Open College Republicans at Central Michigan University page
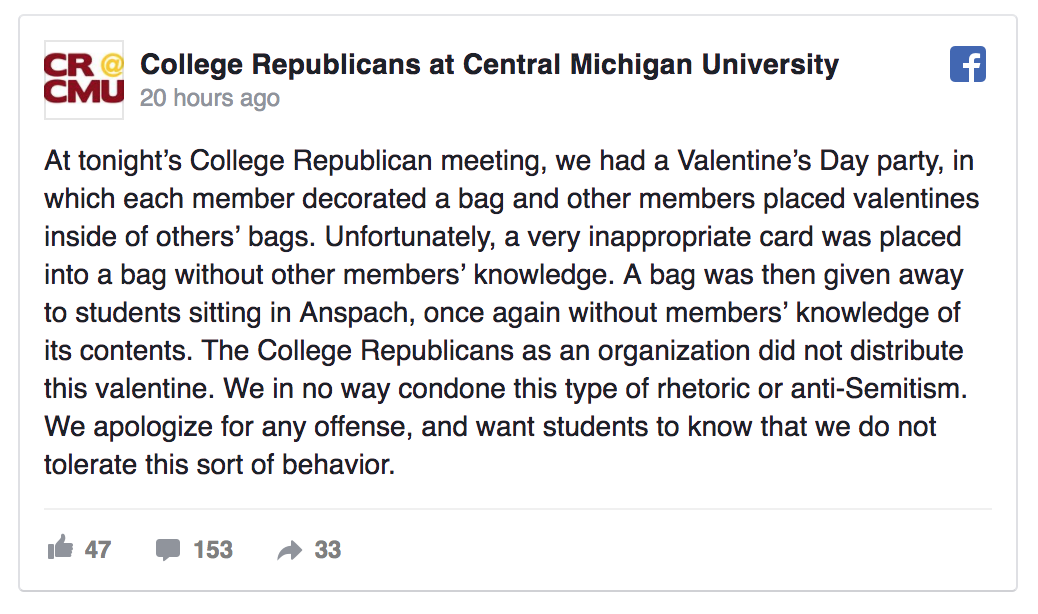The height and width of the screenshot is (614, 1038). pyautogui.click(x=489, y=65)
